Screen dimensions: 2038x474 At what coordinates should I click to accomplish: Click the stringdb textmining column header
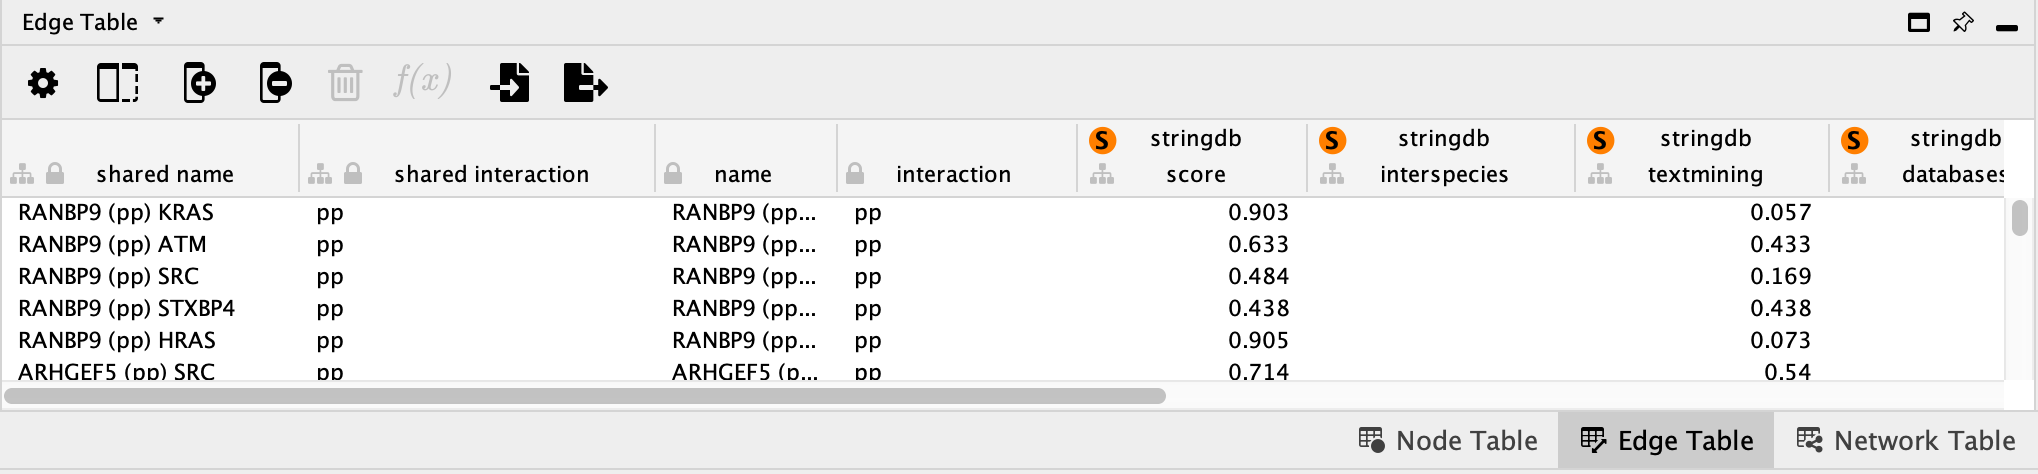[1705, 157]
